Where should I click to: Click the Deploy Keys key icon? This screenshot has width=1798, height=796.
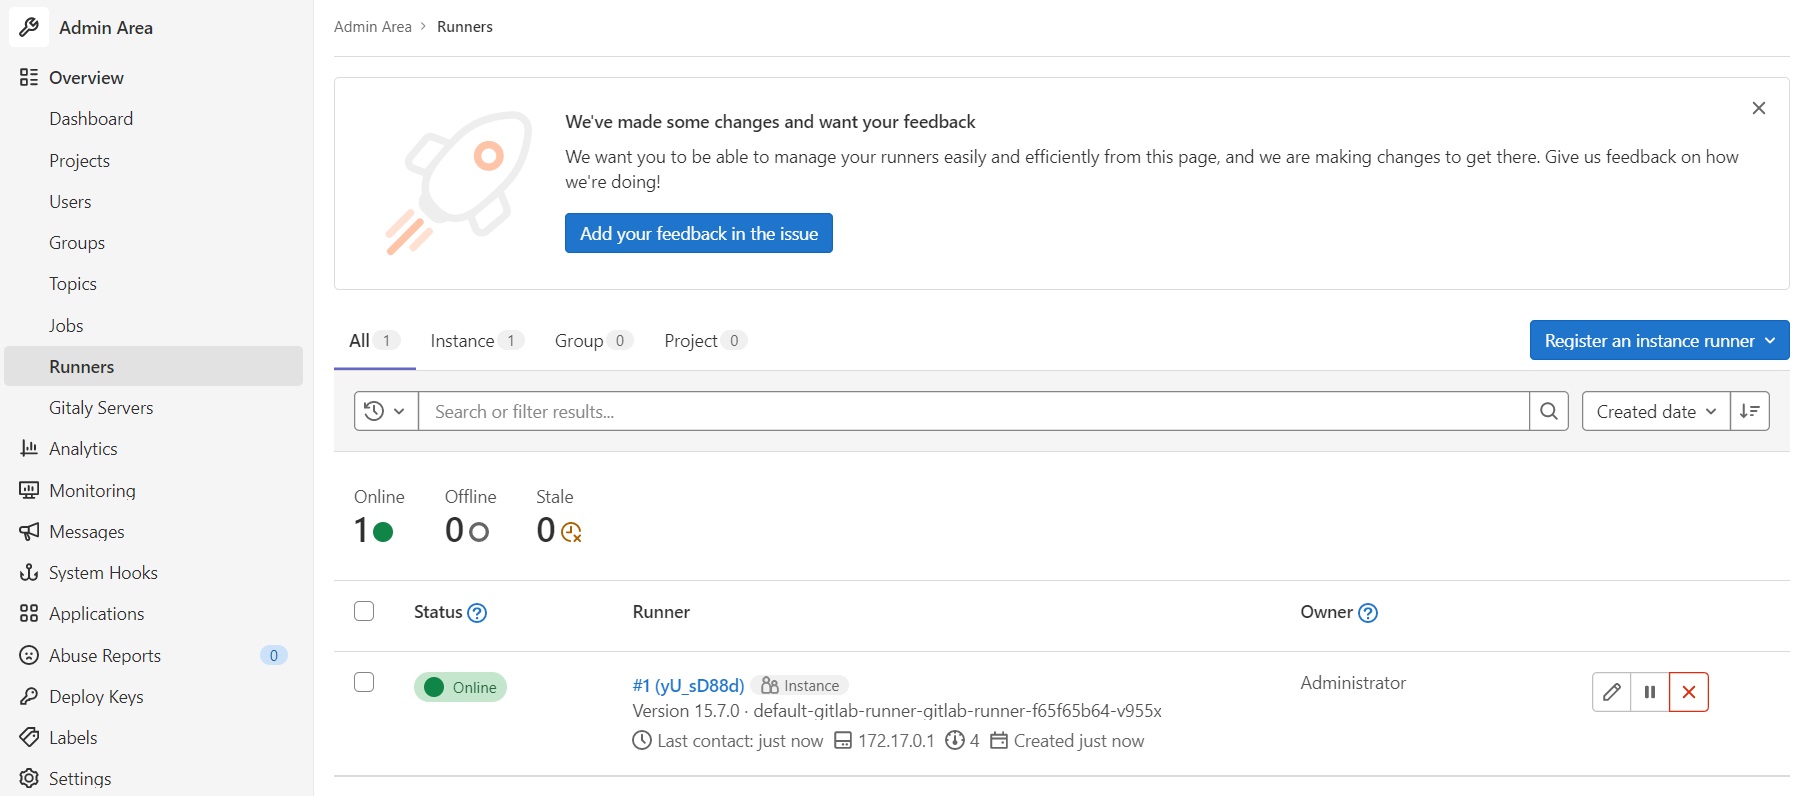(29, 696)
